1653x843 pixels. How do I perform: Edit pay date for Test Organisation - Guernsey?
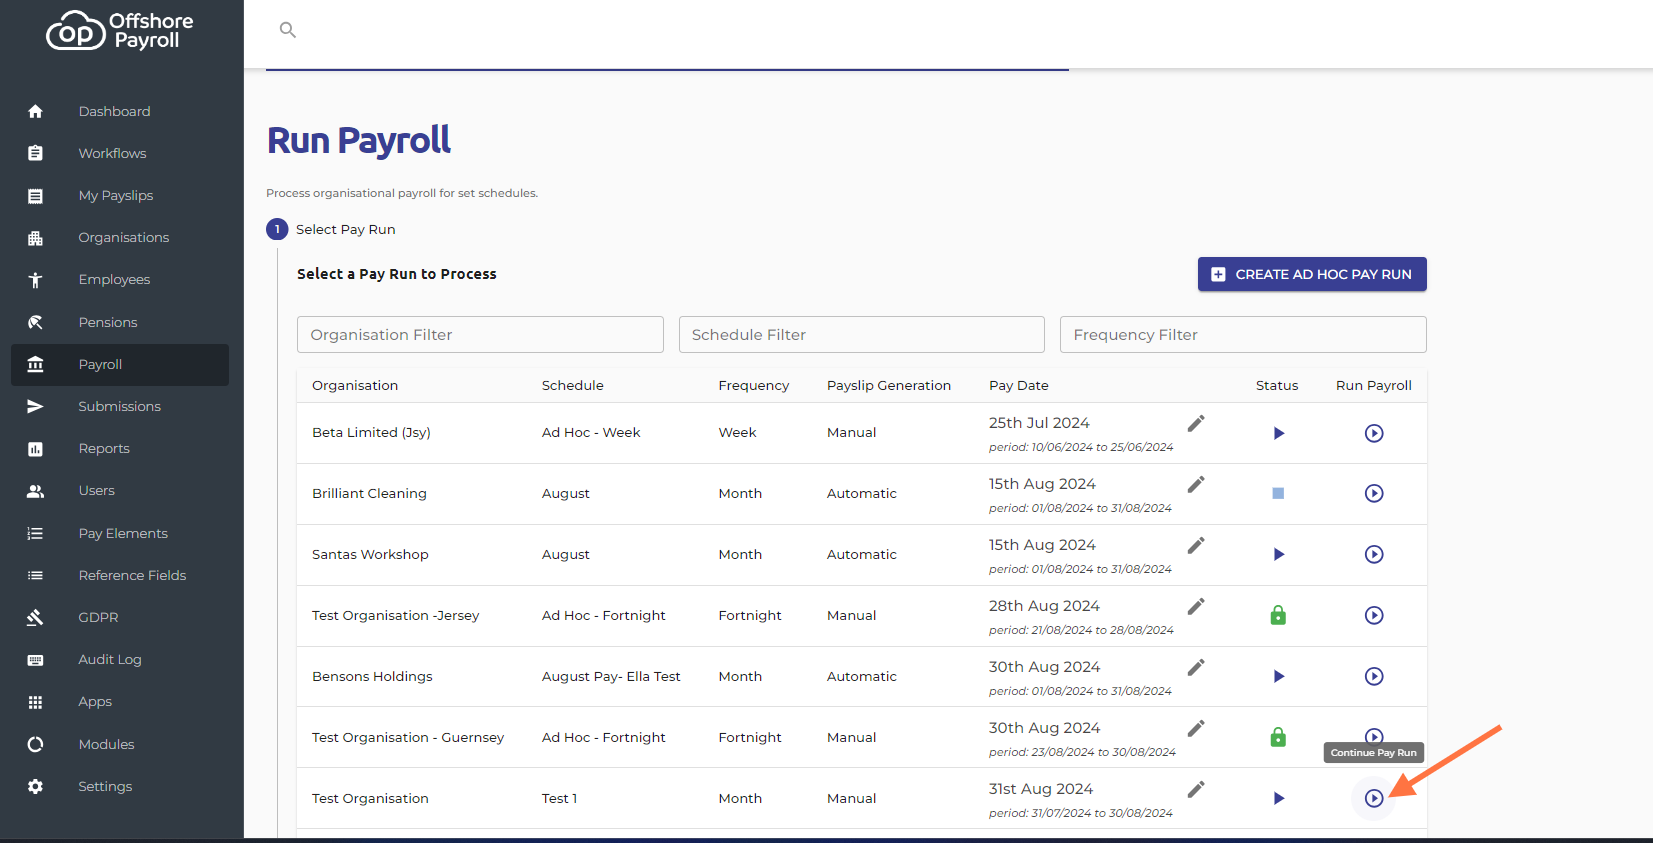coord(1196,728)
